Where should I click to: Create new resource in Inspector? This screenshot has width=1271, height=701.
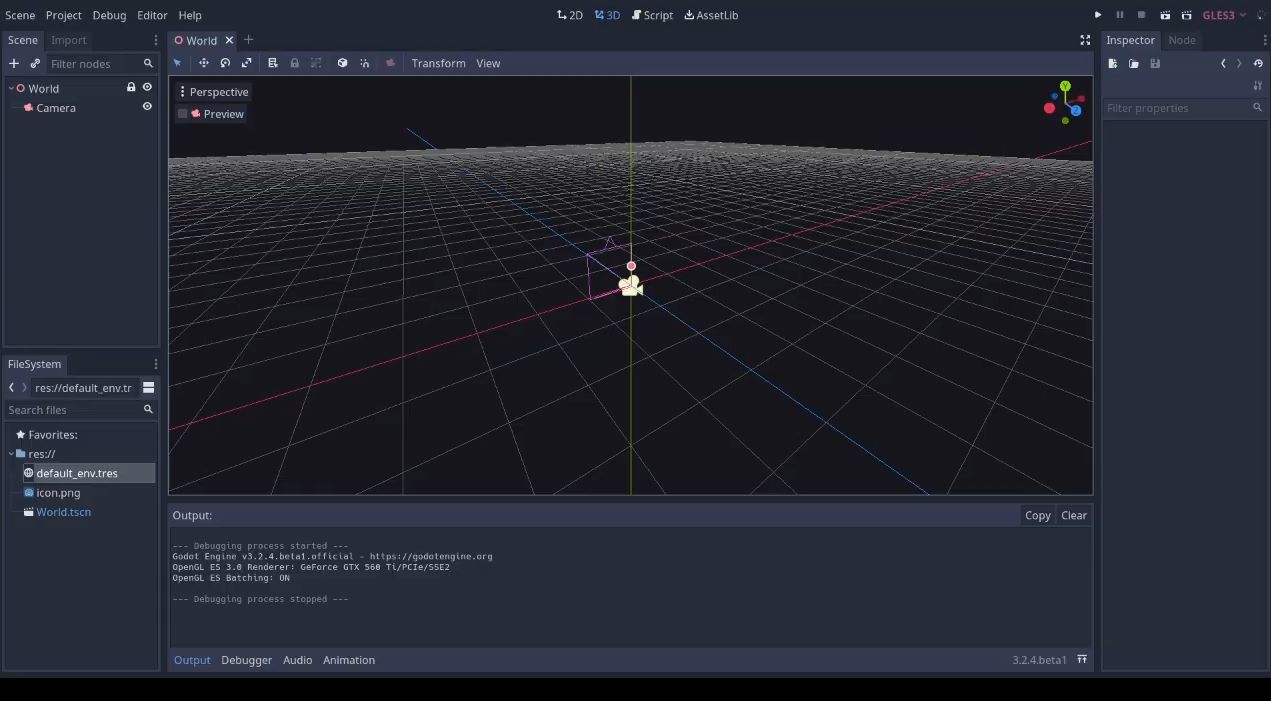(x=1112, y=63)
